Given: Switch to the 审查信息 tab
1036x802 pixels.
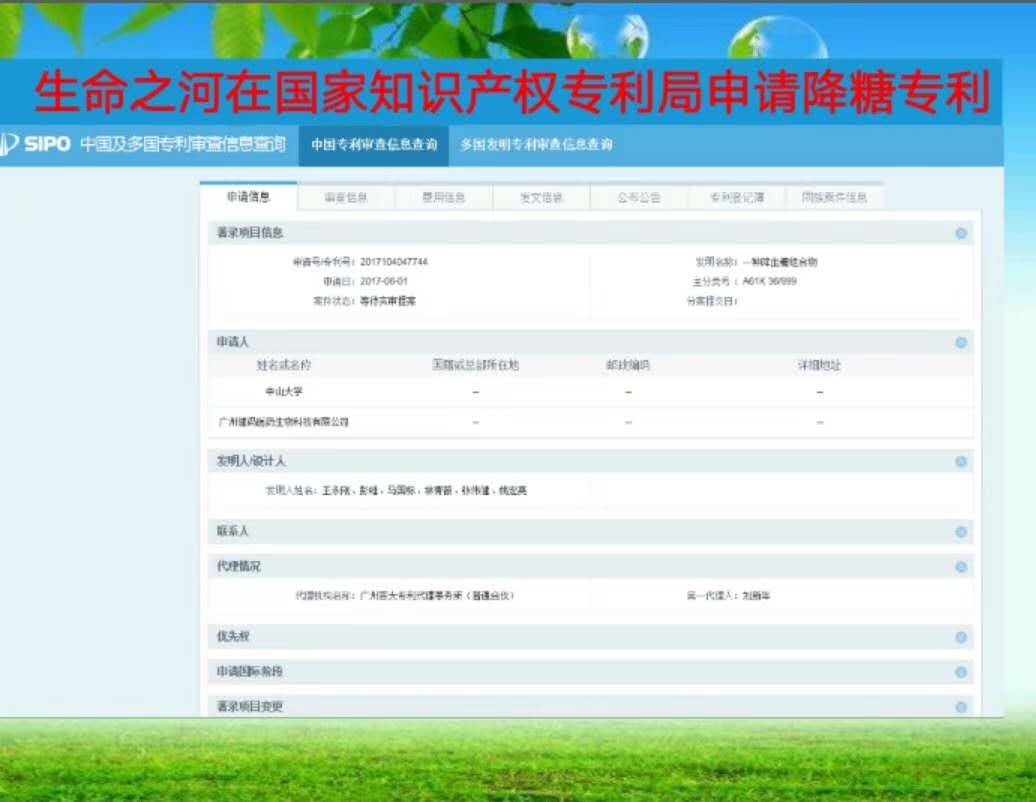Looking at the screenshot, I should point(346,198).
